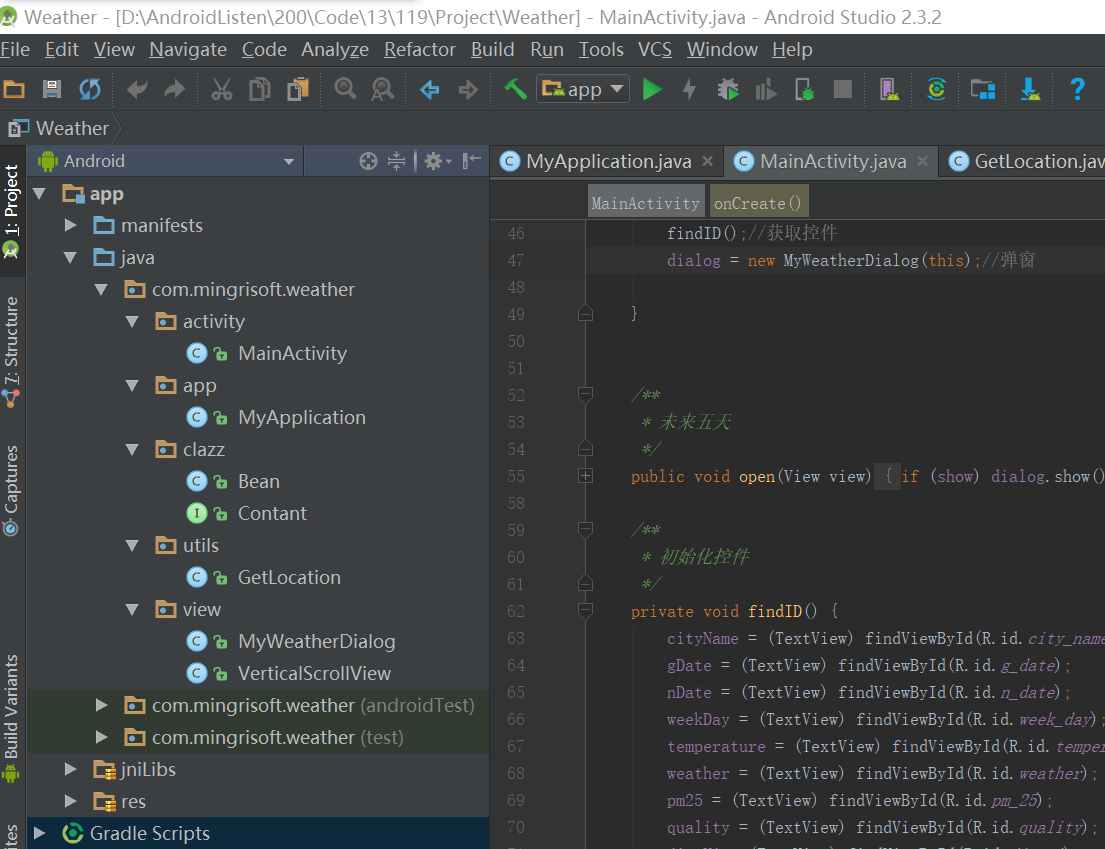Collapse all nodes in project panel
Viewport: 1105px width, 849px height.
(x=397, y=161)
